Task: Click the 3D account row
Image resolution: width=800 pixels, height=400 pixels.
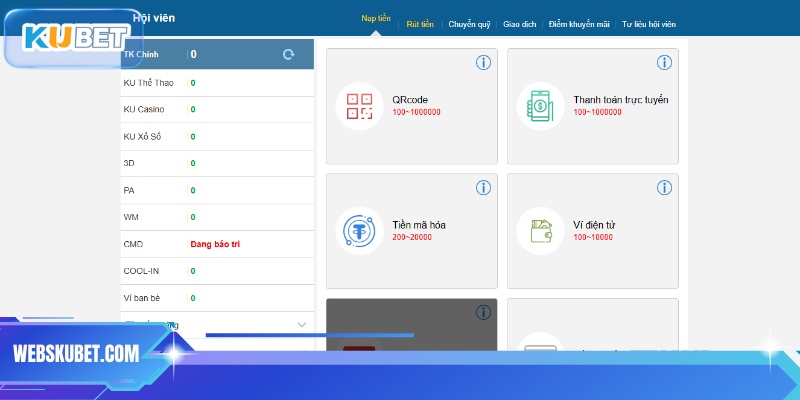Action: [x=217, y=163]
